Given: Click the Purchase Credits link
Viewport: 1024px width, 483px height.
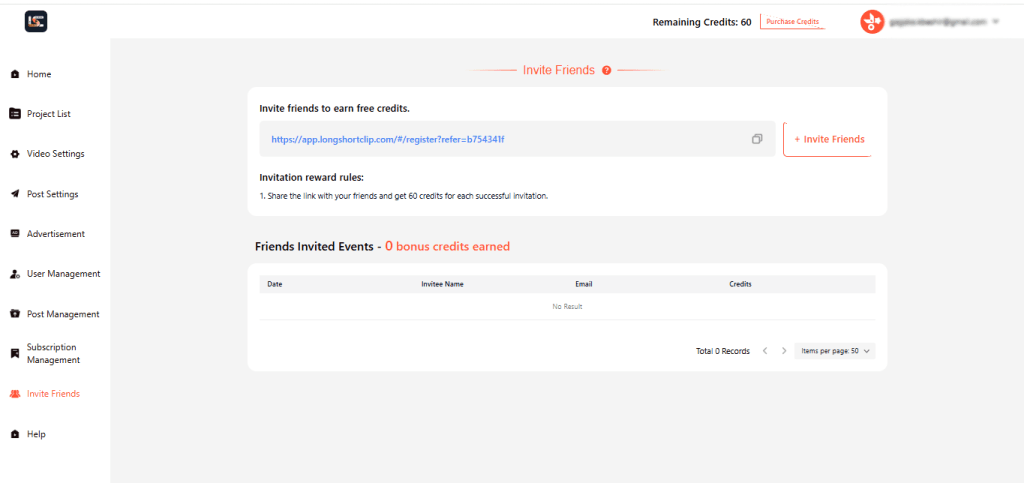Looking at the screenshot, I should [x=792, y=21].
